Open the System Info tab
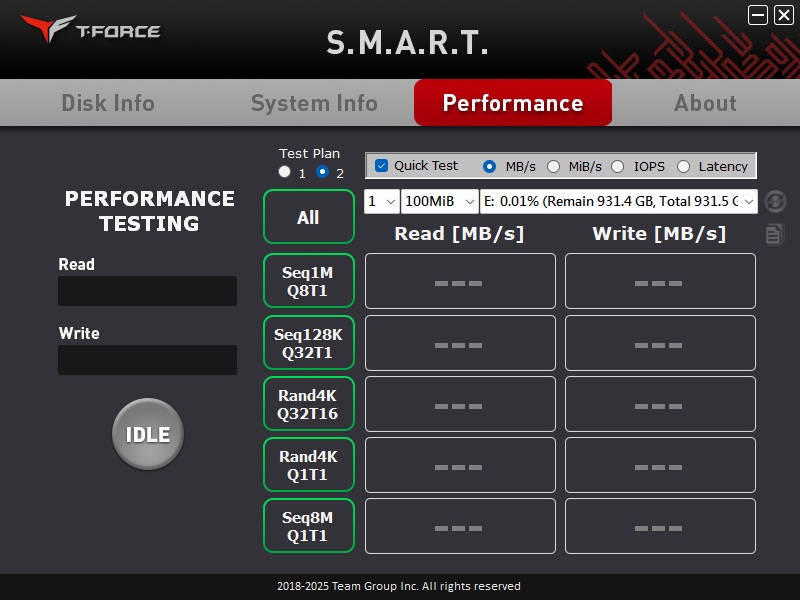This screenshot has height=600, width=800. 314,103
